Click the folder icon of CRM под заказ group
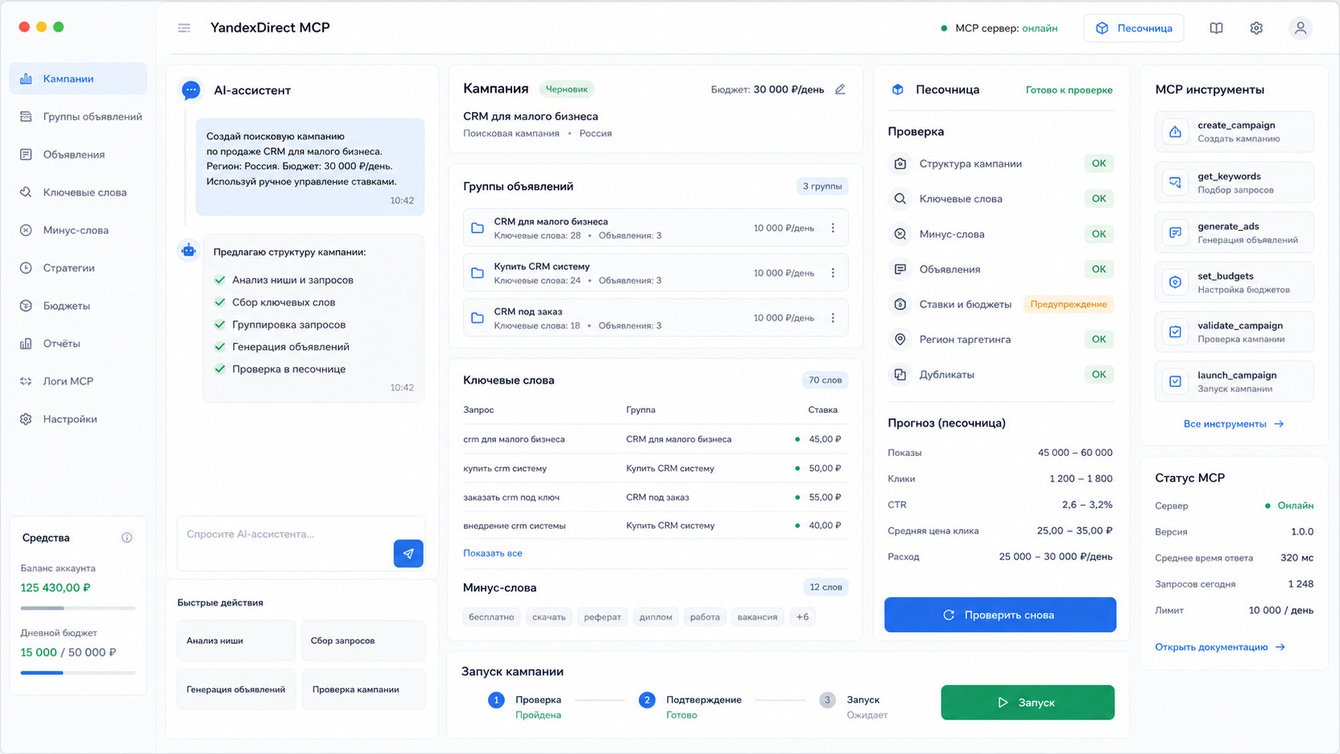 [478, 318]
